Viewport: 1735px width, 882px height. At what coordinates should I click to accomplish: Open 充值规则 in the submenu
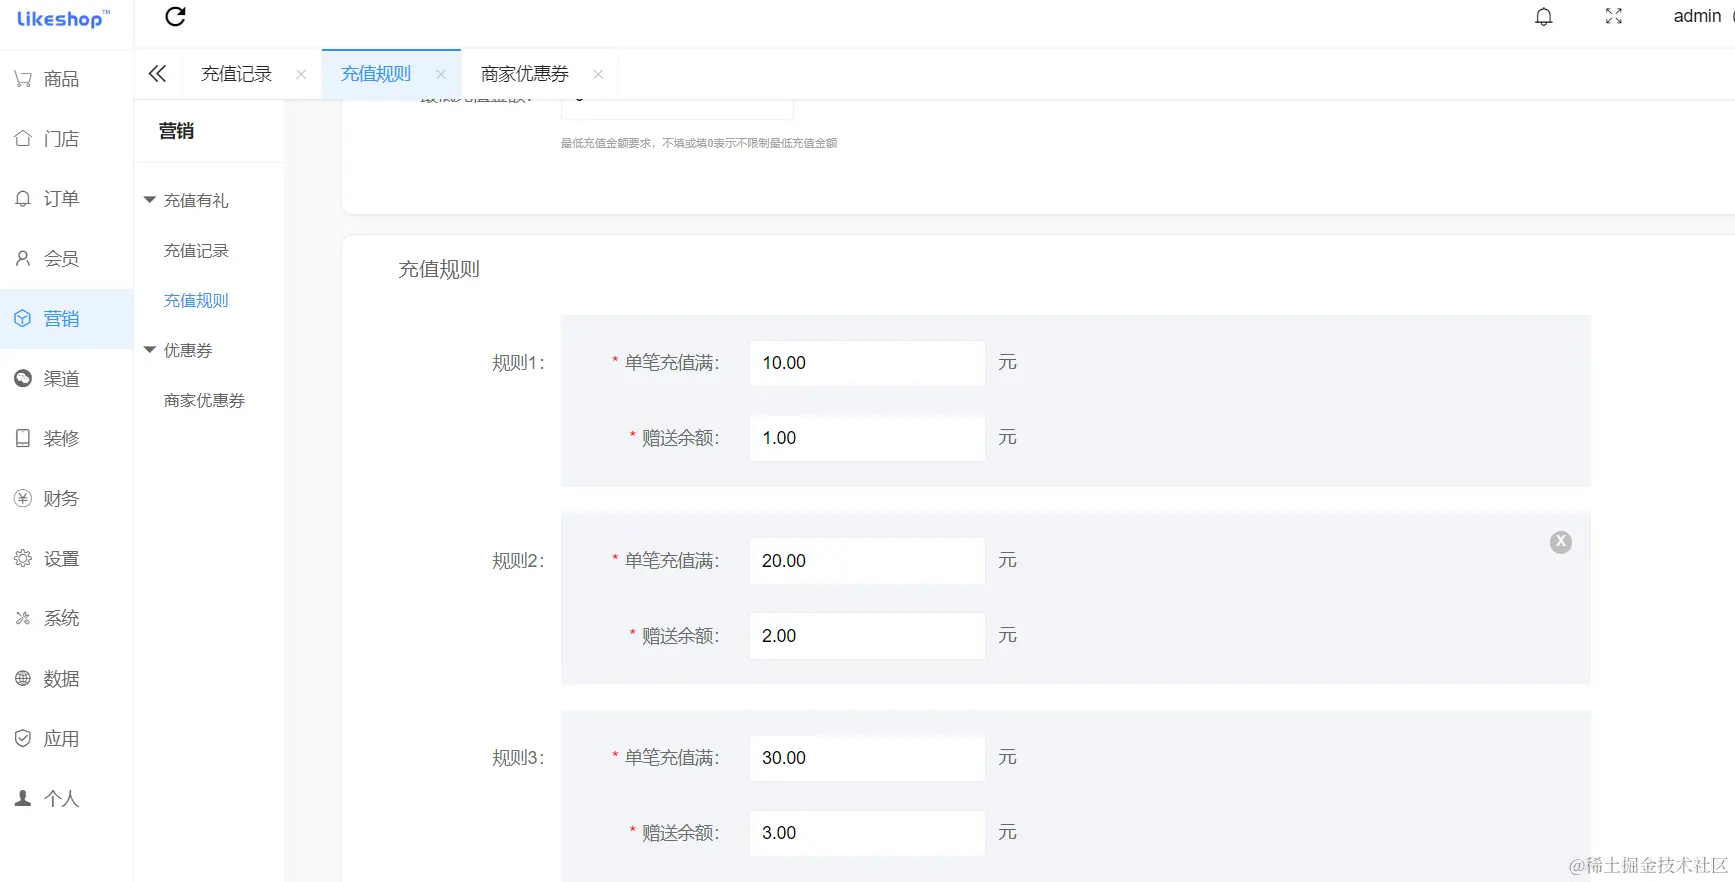[x=196, y=301]
